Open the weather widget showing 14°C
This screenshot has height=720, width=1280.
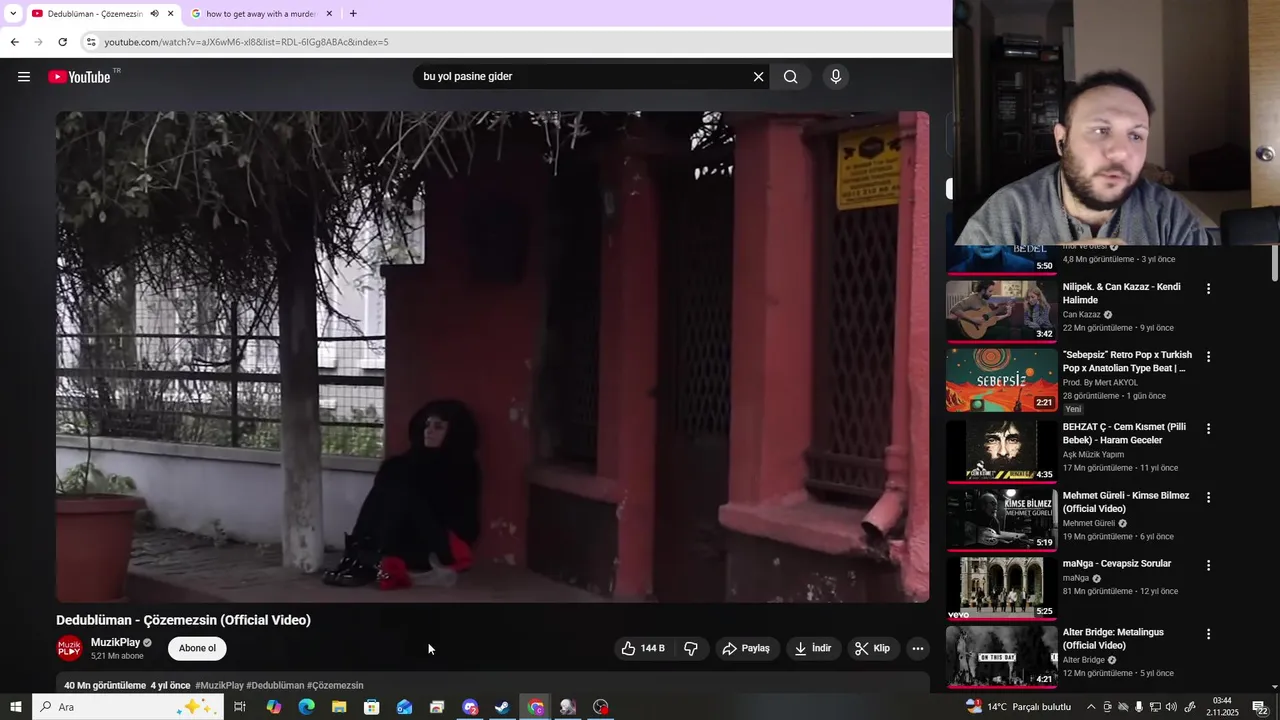click(x=1019, y=707)
